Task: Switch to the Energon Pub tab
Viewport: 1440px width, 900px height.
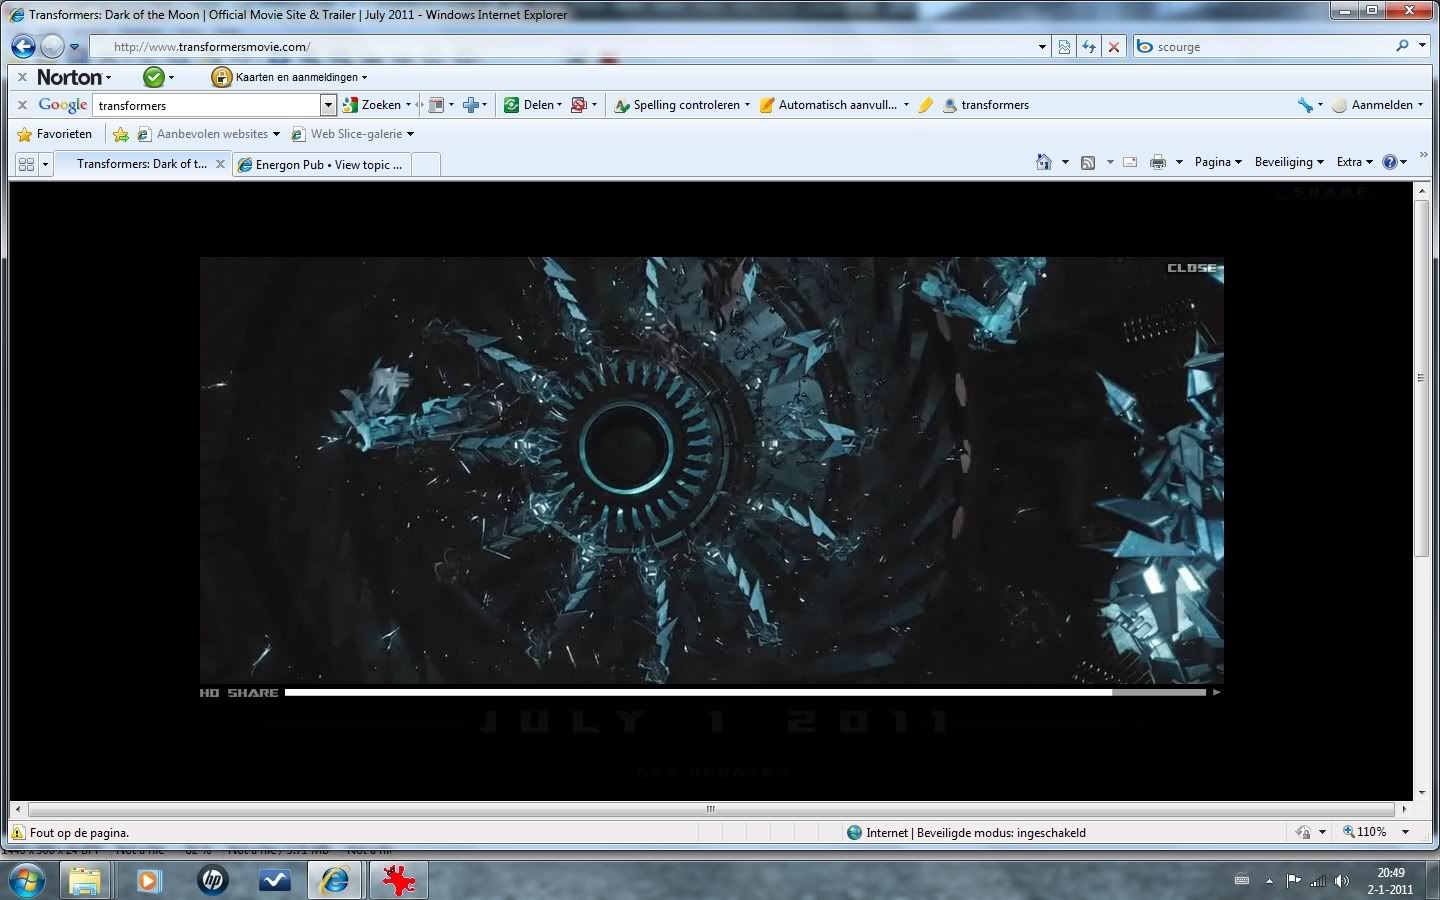Action: 323,165
